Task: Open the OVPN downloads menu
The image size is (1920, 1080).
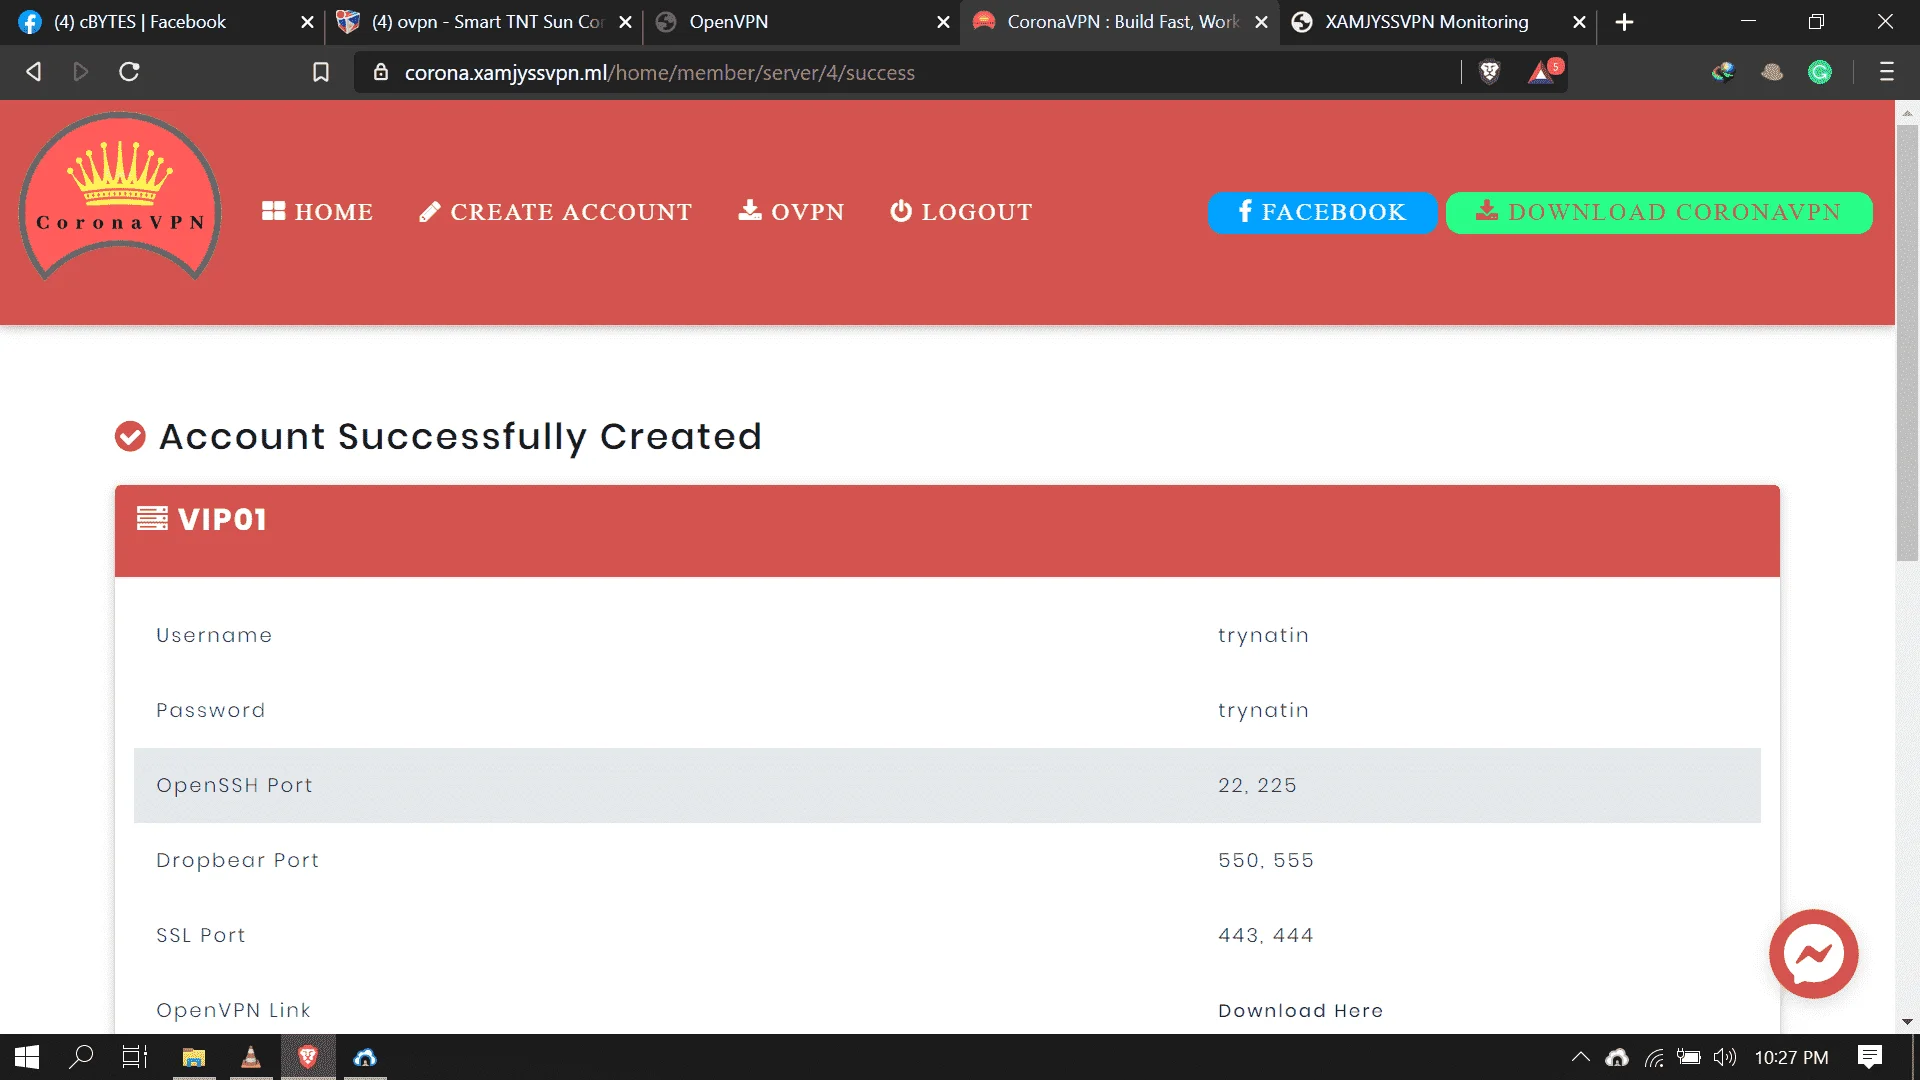Action: pyautogui.click(x=791, y=212)
